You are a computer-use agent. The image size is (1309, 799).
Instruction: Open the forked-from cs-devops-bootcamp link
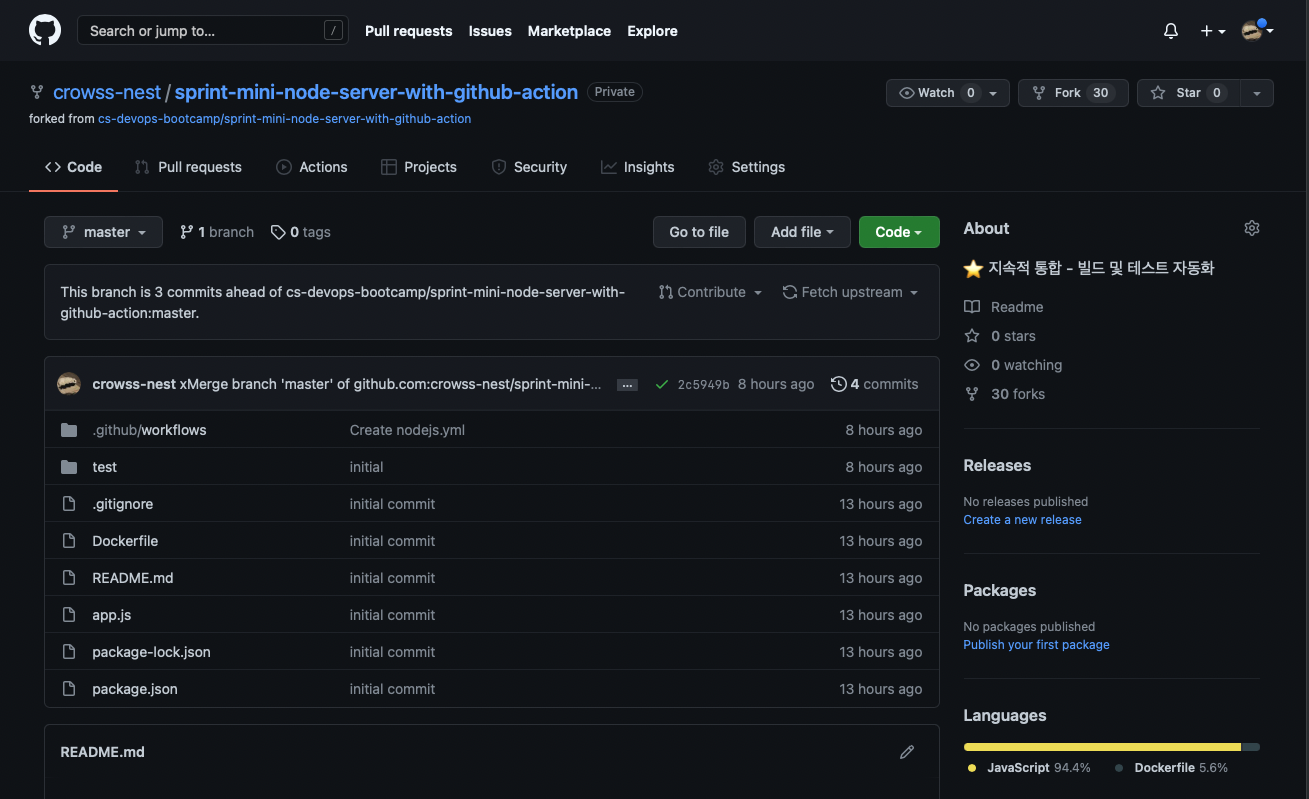(284, 118)
